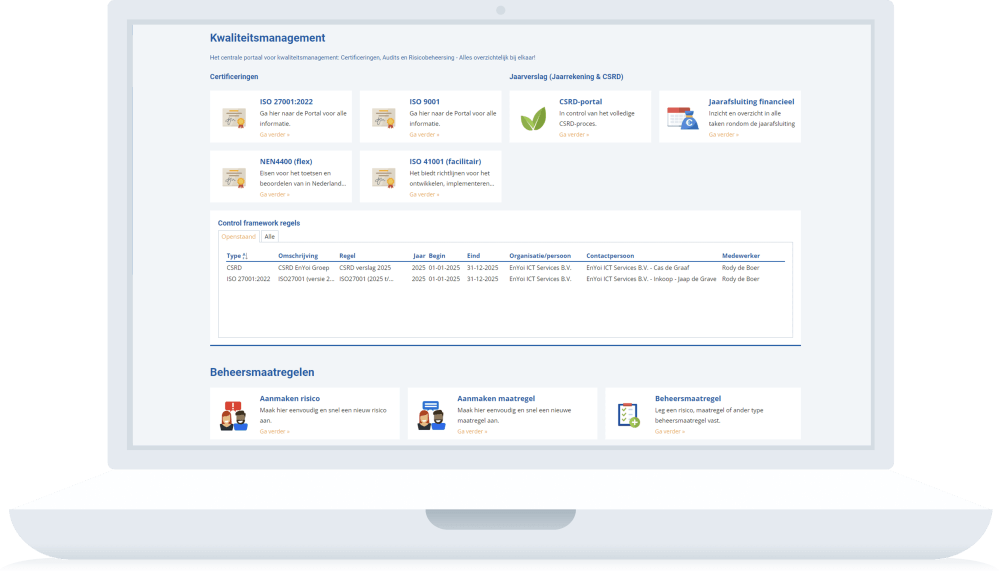This screenshot has width=1000, height=572.
Task: Click the Aanmaken risico people icon
Action: click(x=233, y=415)
